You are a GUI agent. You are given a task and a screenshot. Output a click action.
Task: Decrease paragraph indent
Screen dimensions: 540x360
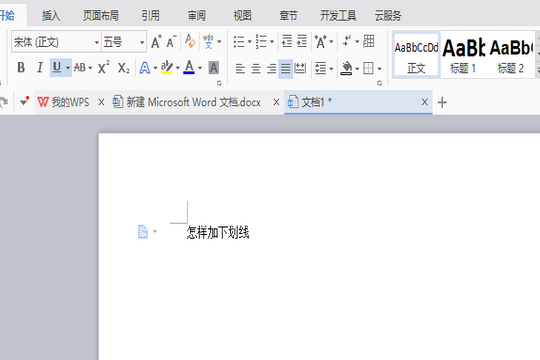[287, 41]
